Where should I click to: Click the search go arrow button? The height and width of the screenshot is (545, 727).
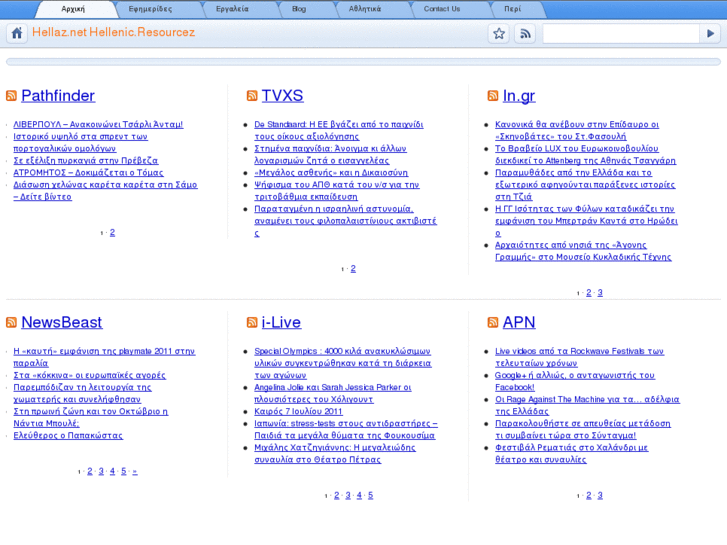pyautogui.click(x=710, y=33)
